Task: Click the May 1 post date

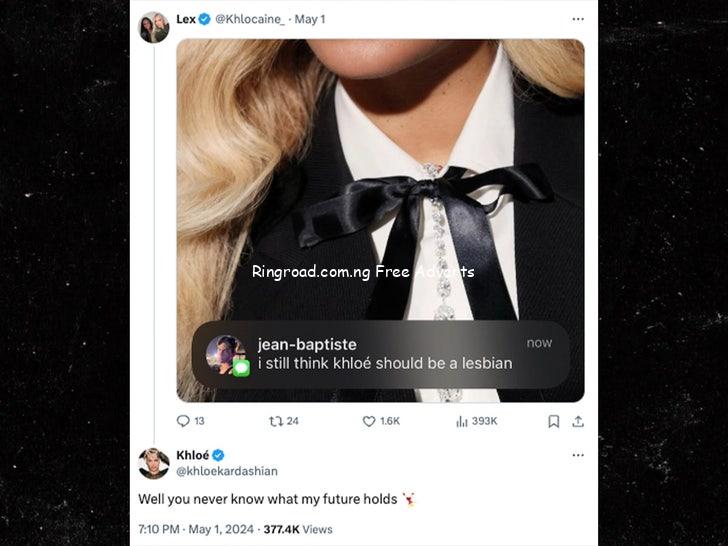Action: click(x=310, y=19)
